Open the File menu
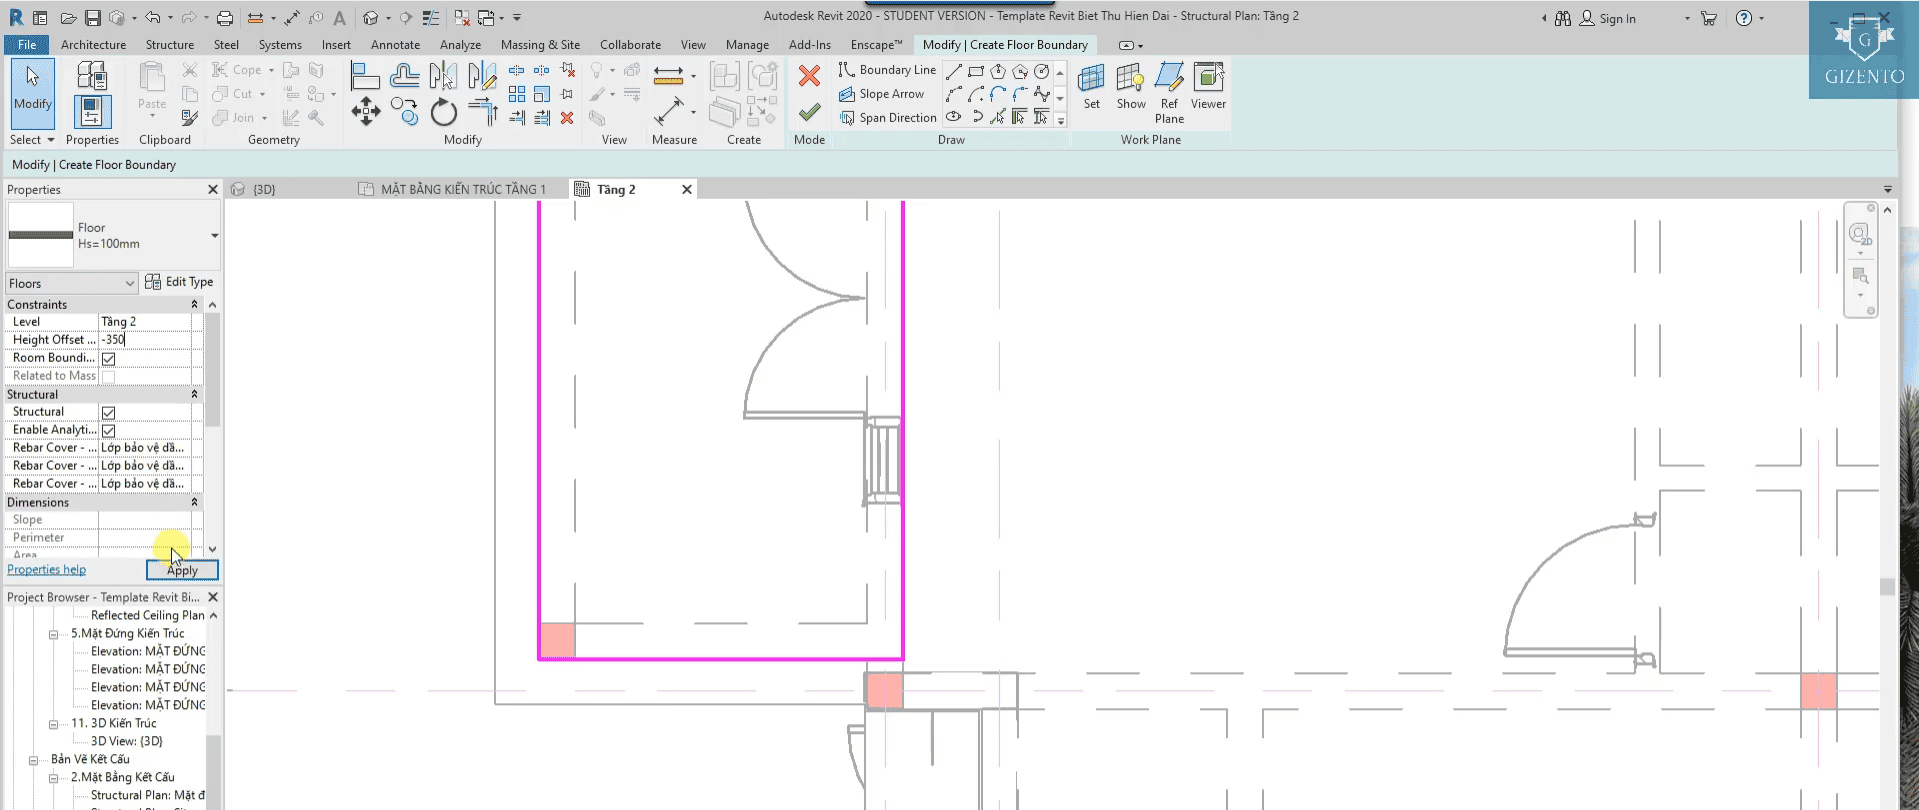 pyautogui.click(x=27, y=45)
